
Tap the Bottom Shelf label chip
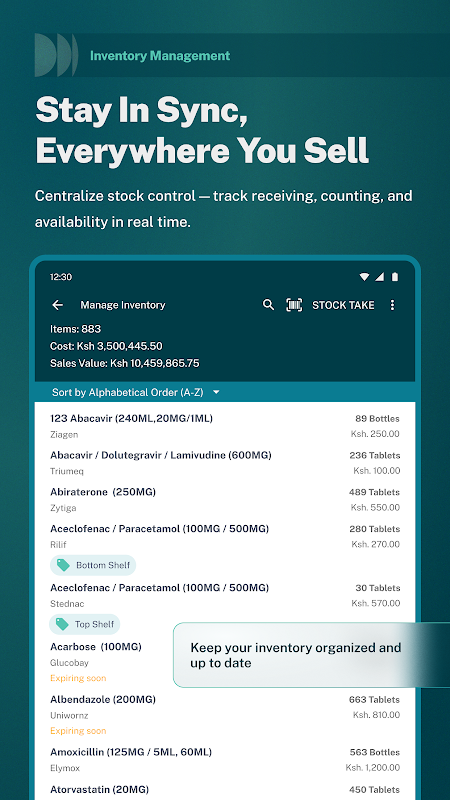pos(93,565)
